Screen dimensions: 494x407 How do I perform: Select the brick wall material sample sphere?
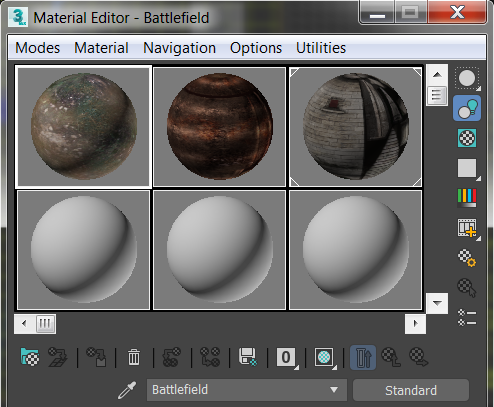pos(355,127)
